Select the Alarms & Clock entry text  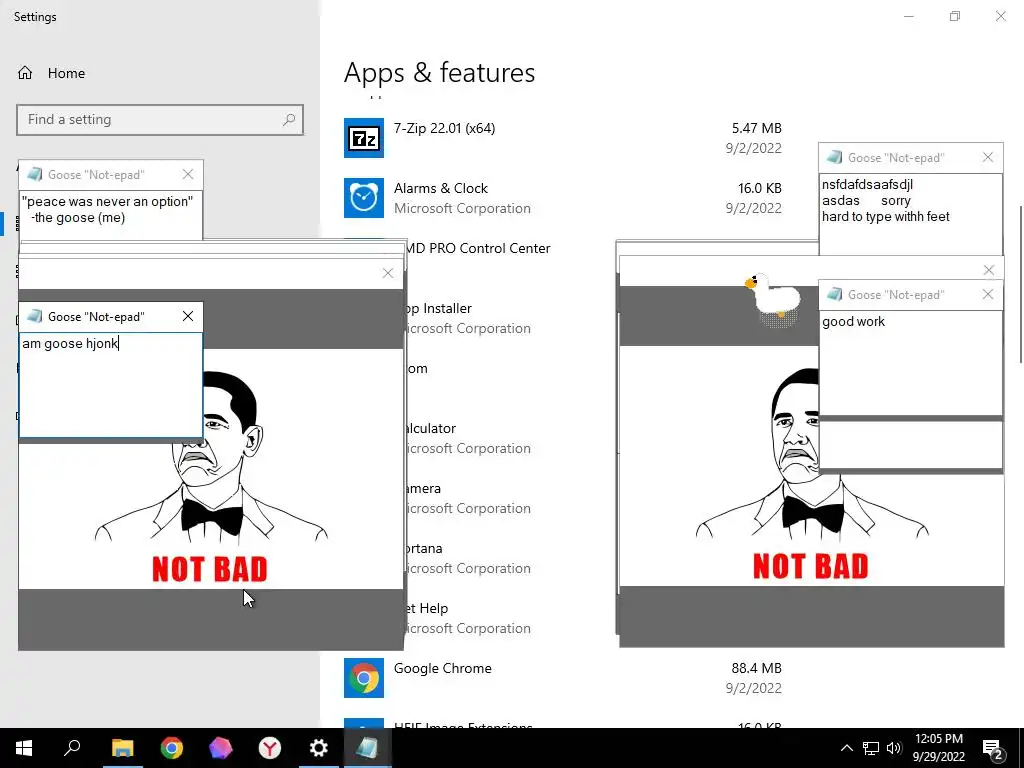(x=441, y=188)
